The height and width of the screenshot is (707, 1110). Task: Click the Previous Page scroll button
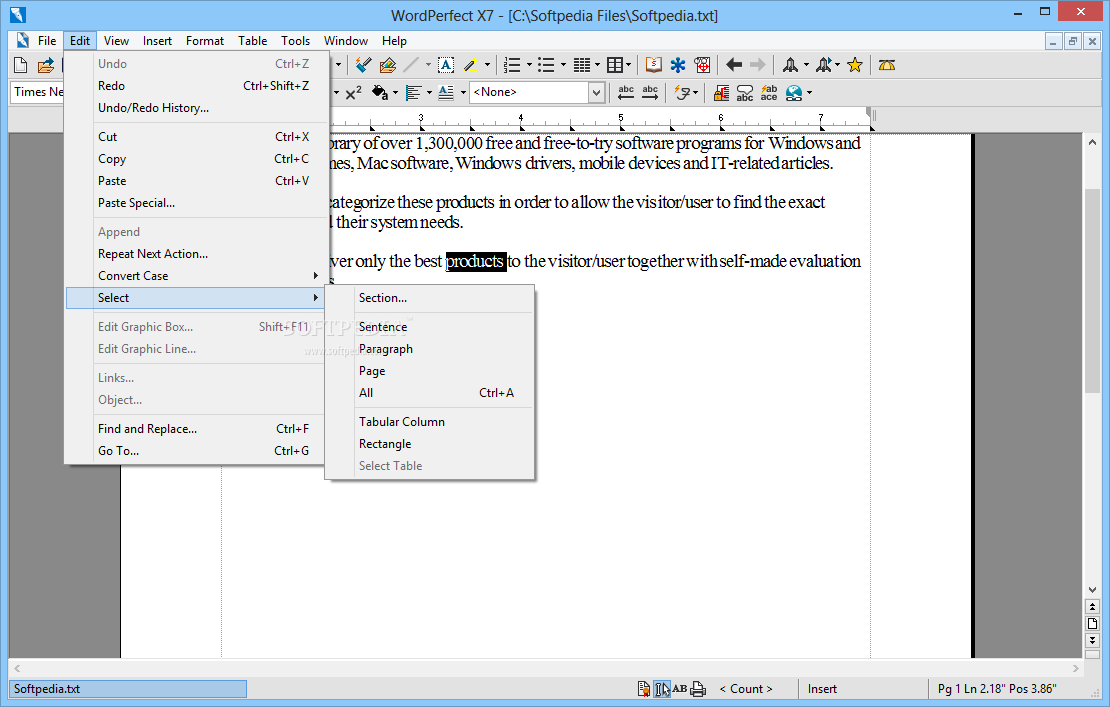pyautogui.click(x=1092, y=607)
